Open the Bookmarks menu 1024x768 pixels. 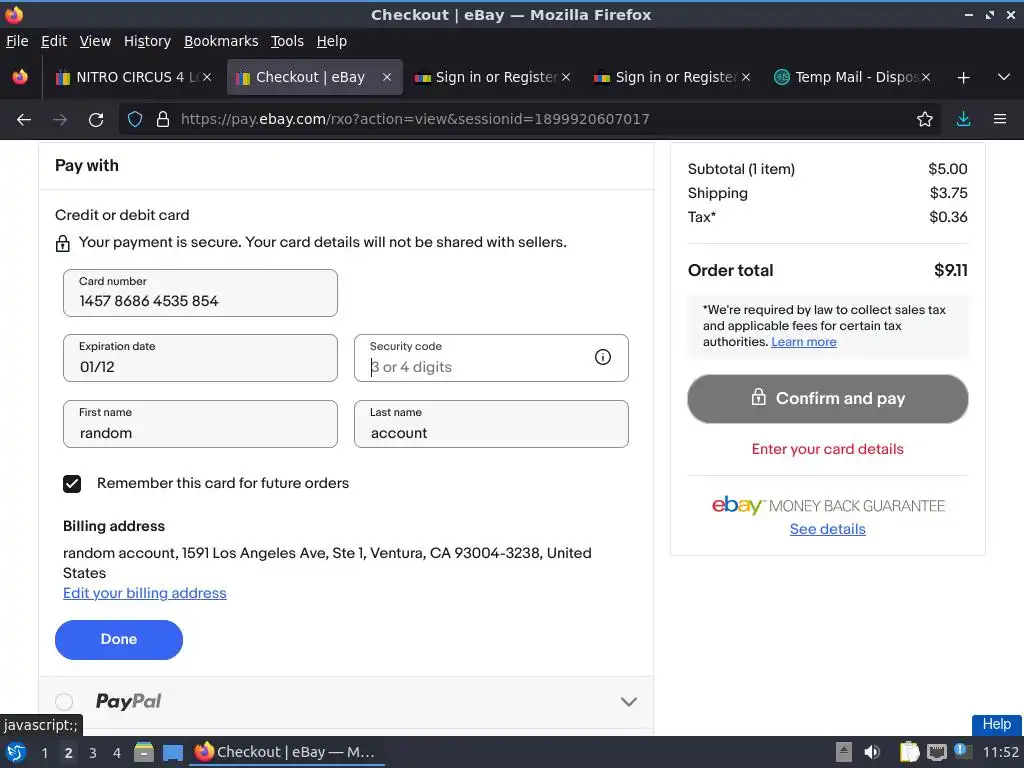[x=221, y=41]
